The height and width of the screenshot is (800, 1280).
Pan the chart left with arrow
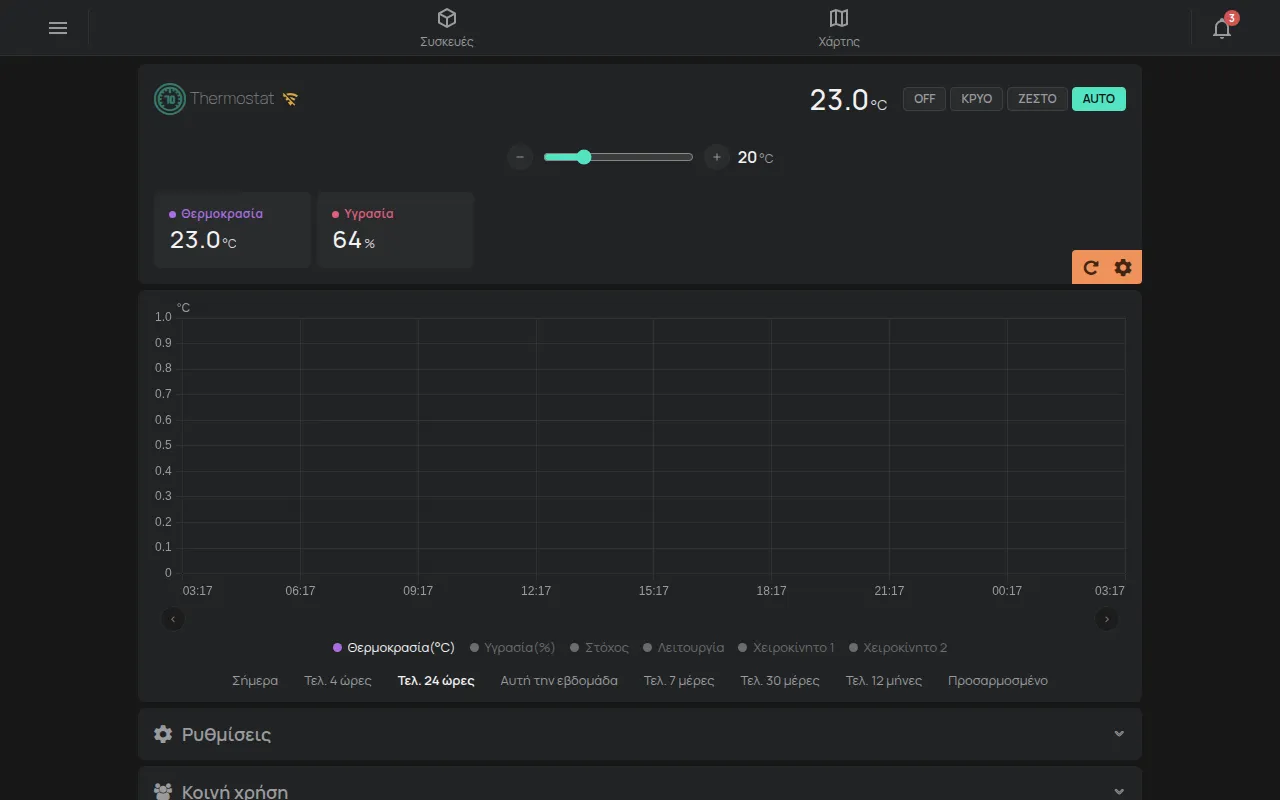coord(173,620)
